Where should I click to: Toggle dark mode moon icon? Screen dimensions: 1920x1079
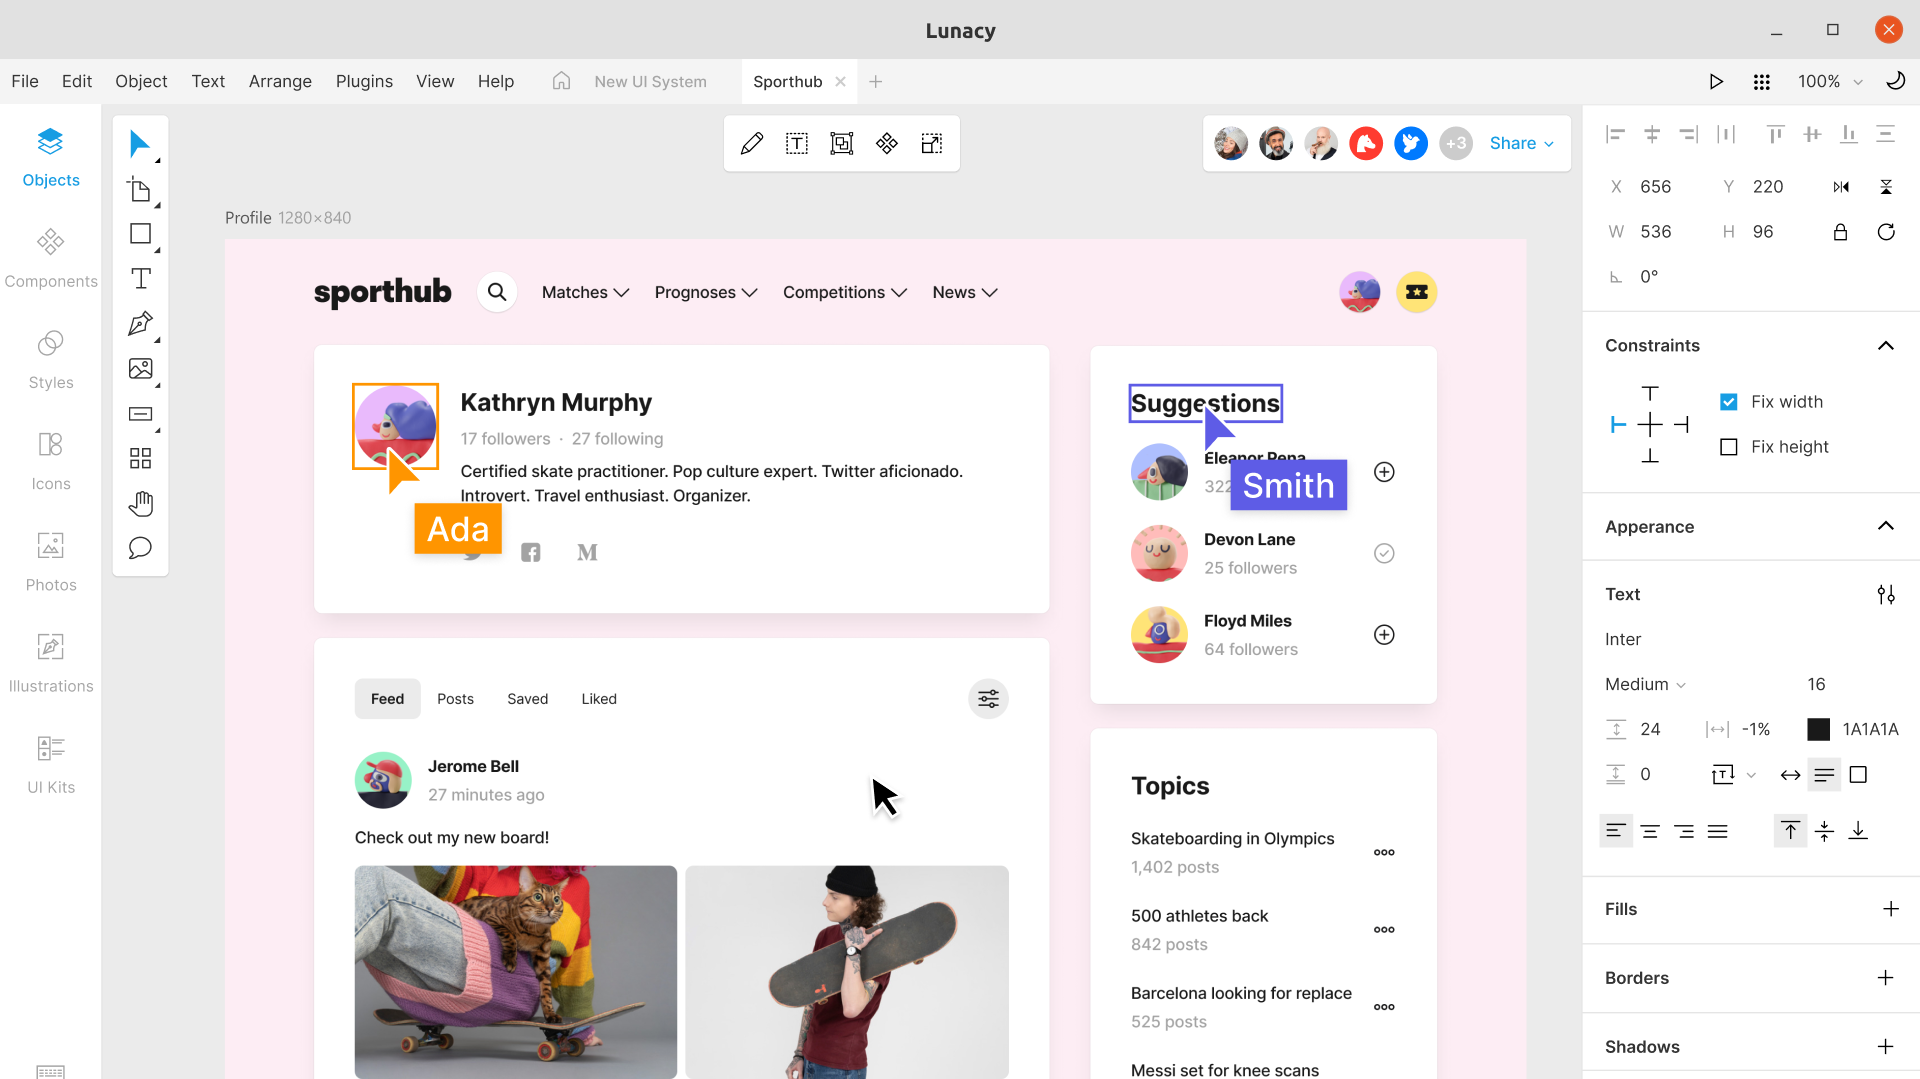tap(1895, 82)
